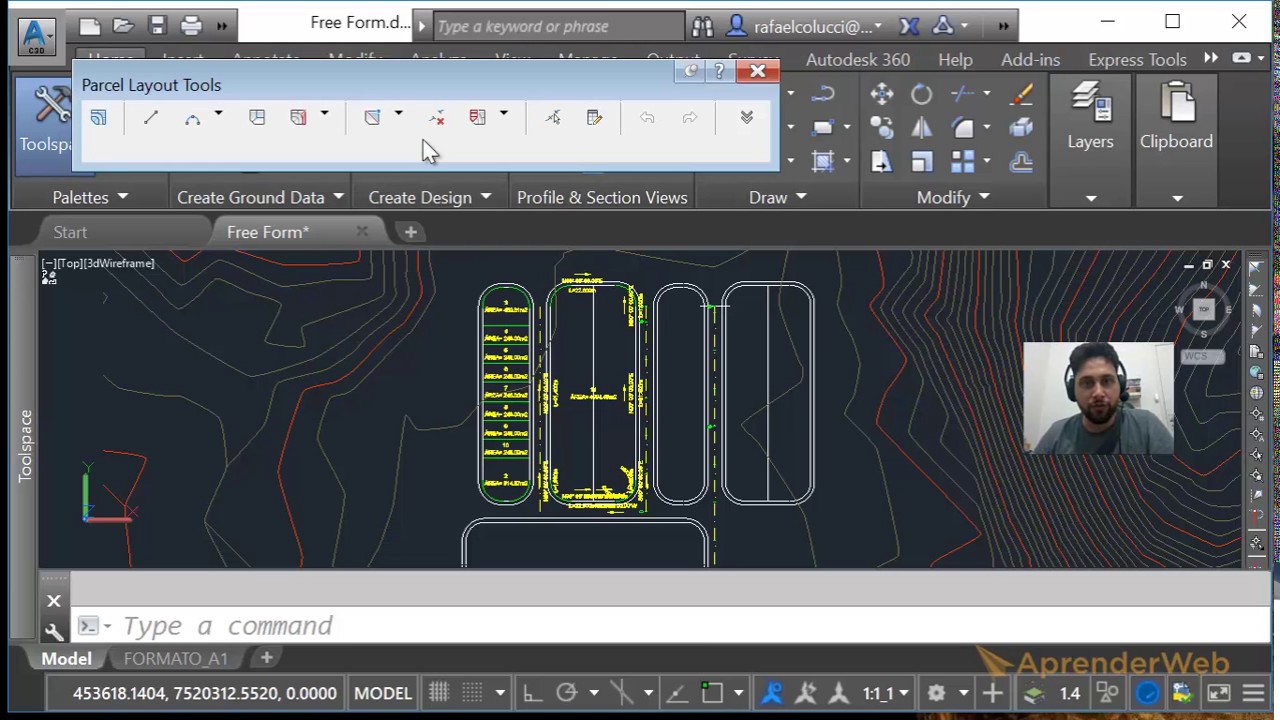Click the Trim tool in Modify panel
Viewport: 1280px width, 720px height.
[x=963, y=94]
